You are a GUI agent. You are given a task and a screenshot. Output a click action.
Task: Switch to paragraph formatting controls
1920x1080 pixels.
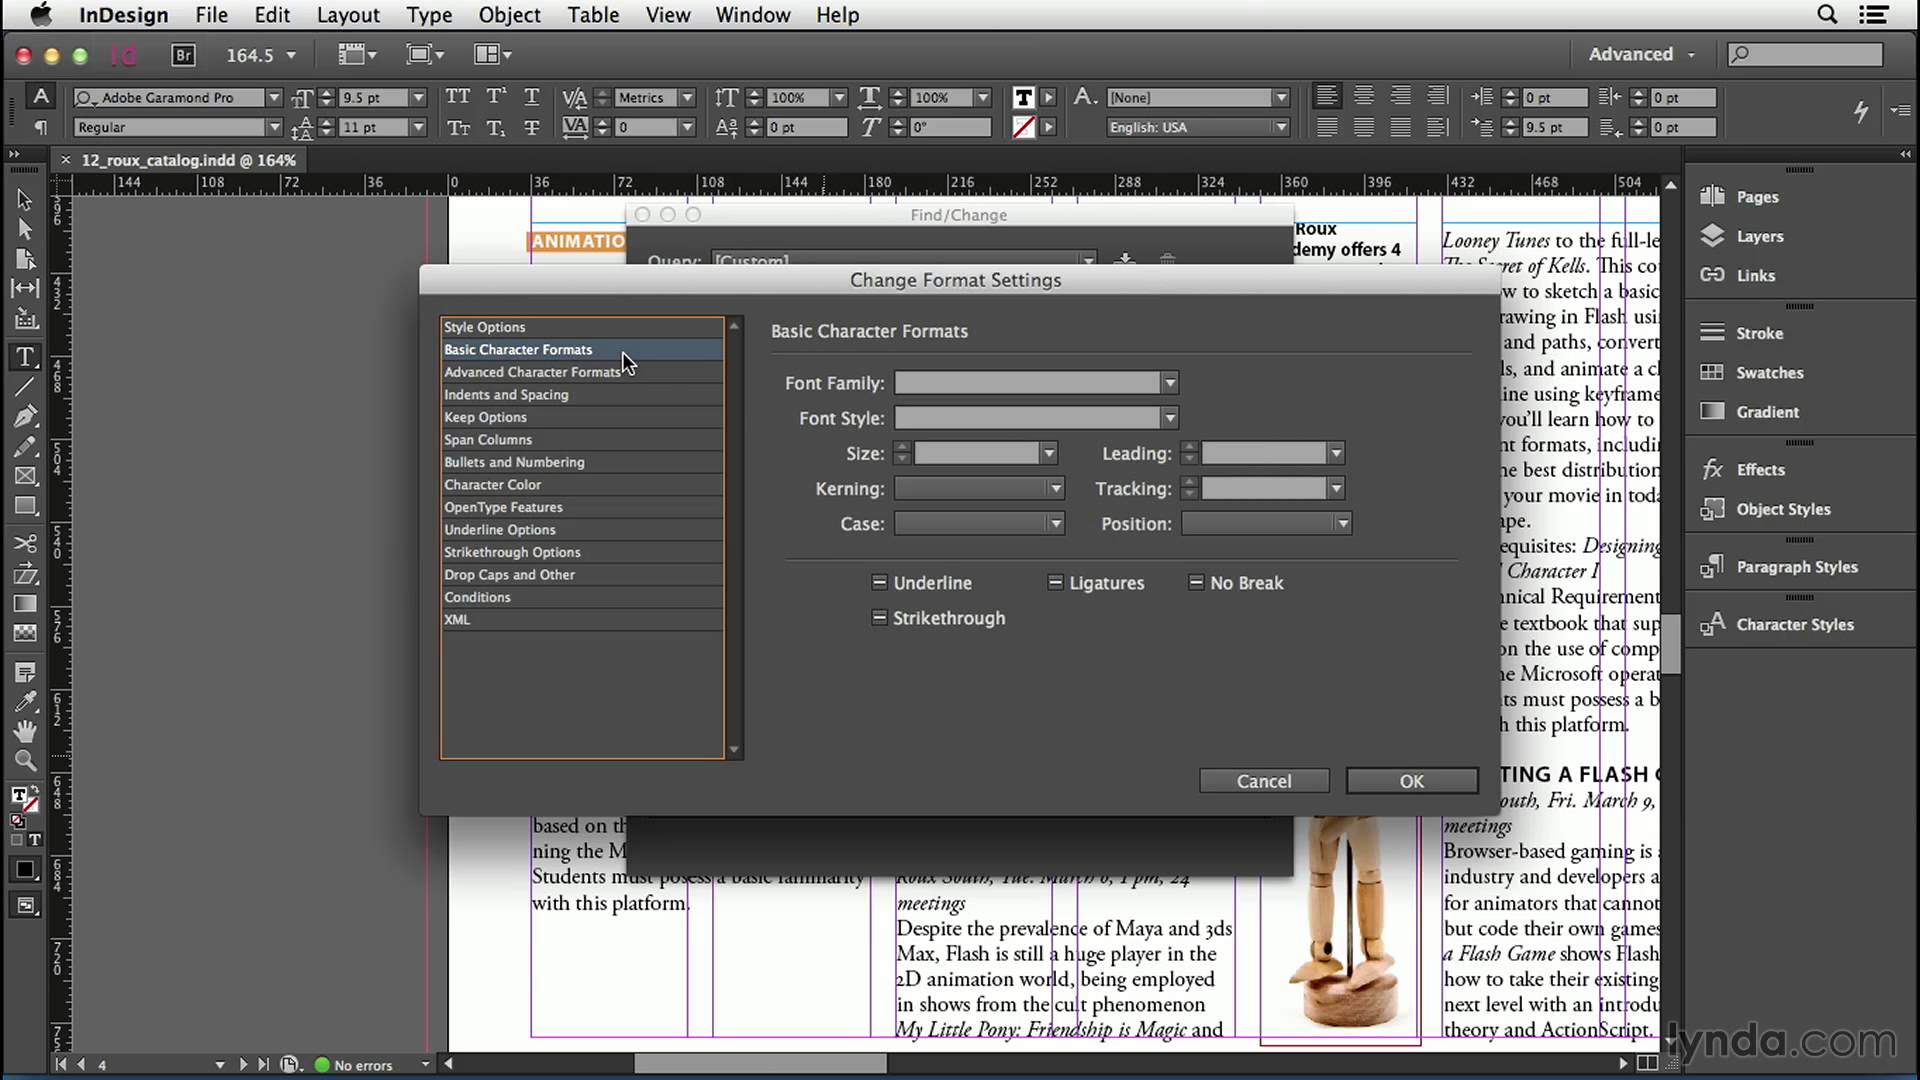coord(40,127)
